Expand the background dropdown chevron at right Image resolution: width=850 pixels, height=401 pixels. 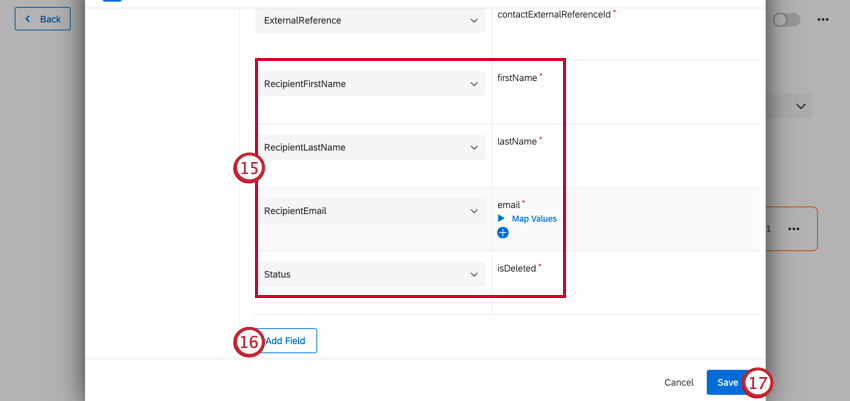[801, 105]
